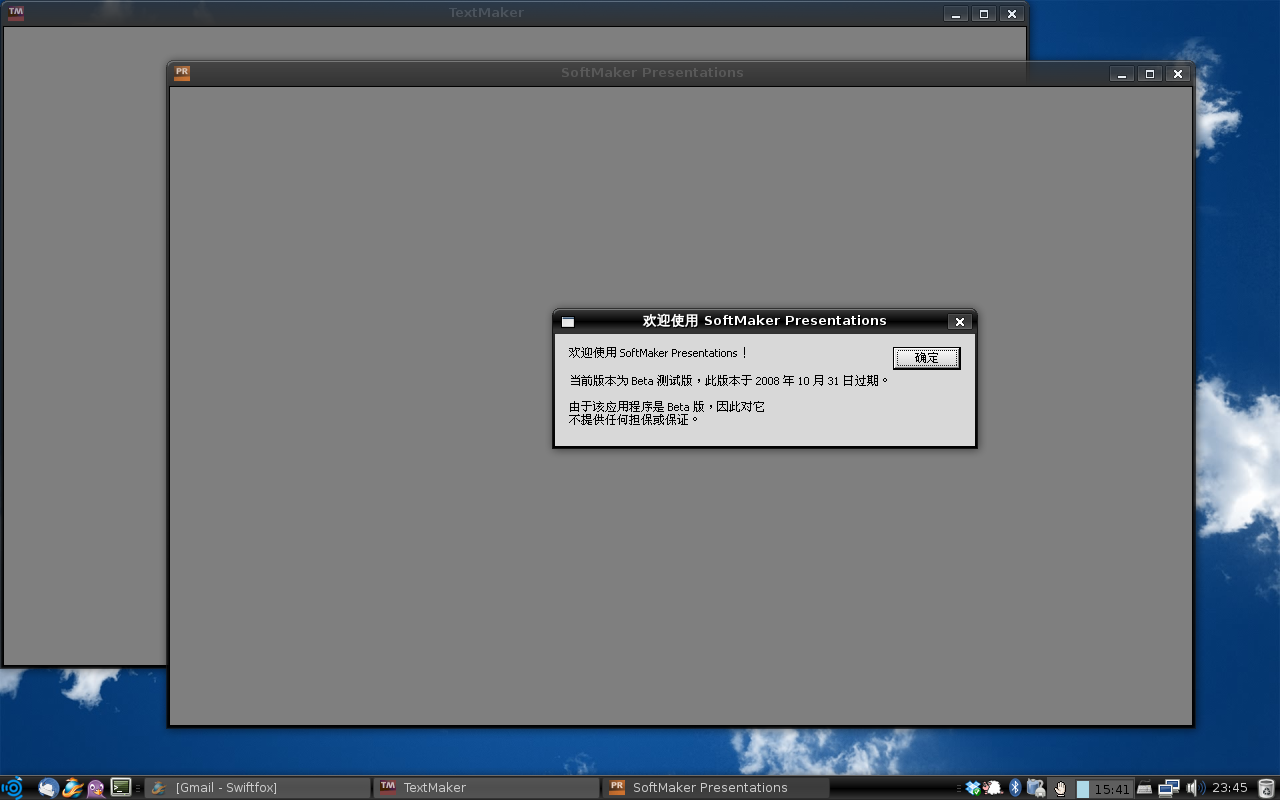This screenshot has width=1280, height=800.
Task: Open the Bluetooth tray icon
Action: [1015, 788]
